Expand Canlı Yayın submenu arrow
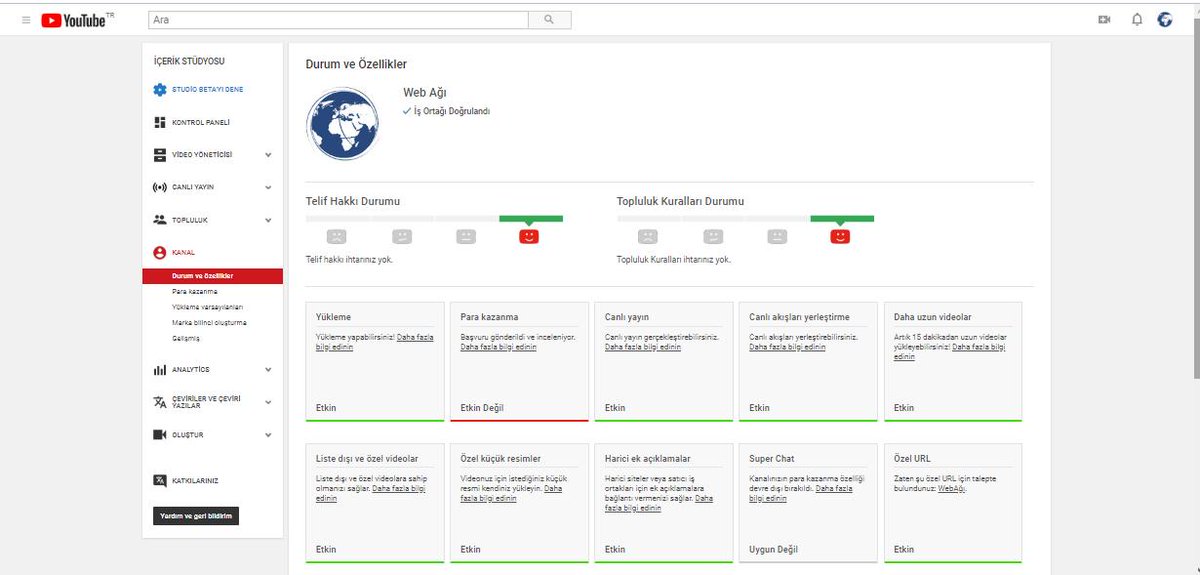1200x575 pixels. point(268,187)
